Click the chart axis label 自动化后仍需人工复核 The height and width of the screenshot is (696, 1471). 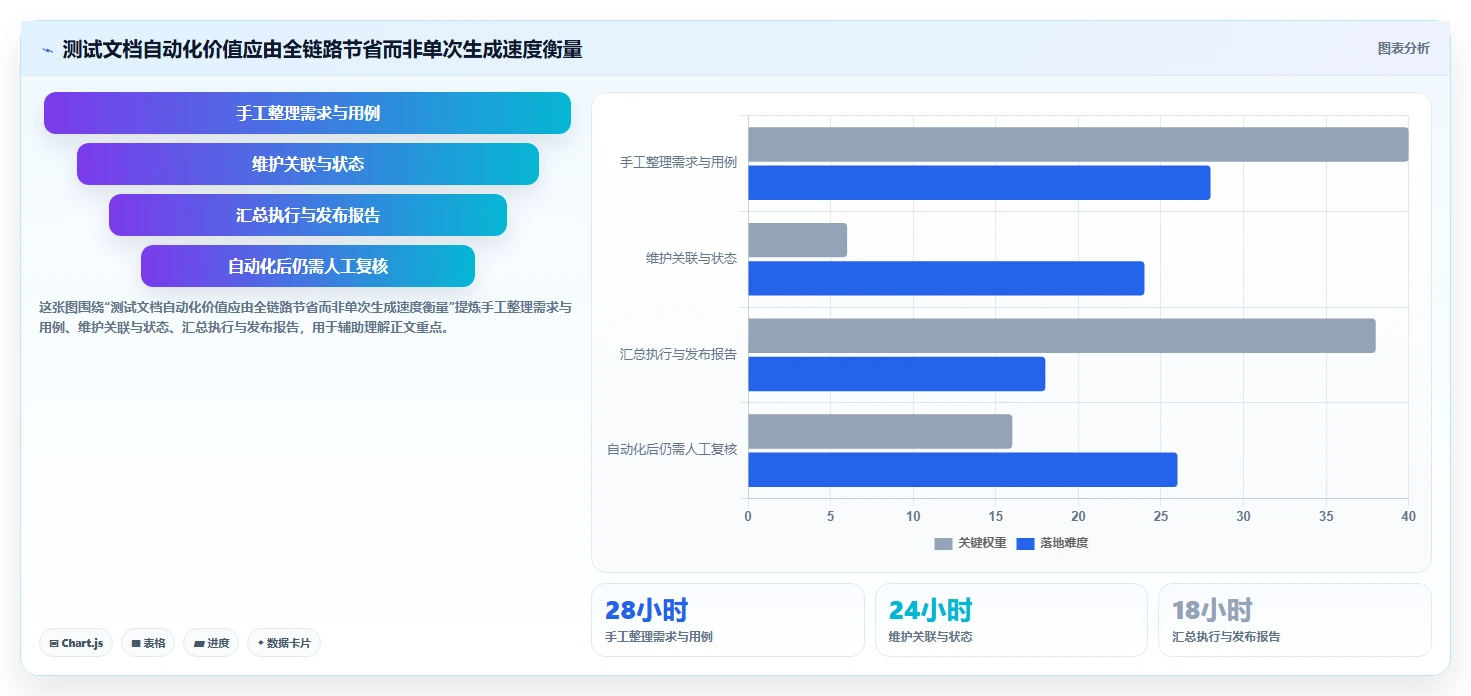coord(672,450)
